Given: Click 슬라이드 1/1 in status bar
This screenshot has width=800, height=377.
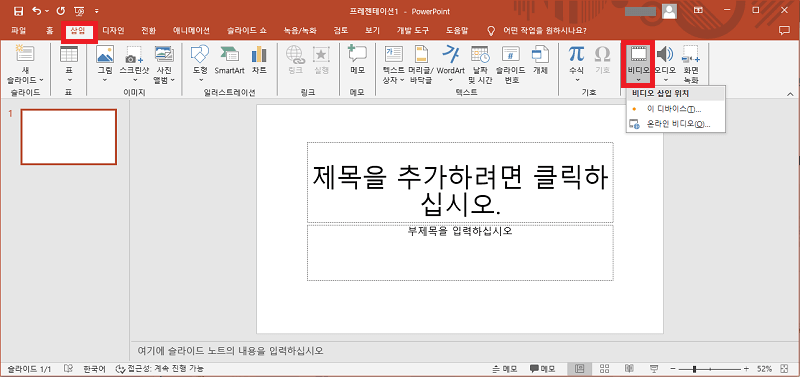Looking at the screenshot, I should pyautogui.click(x=29, y=368).
